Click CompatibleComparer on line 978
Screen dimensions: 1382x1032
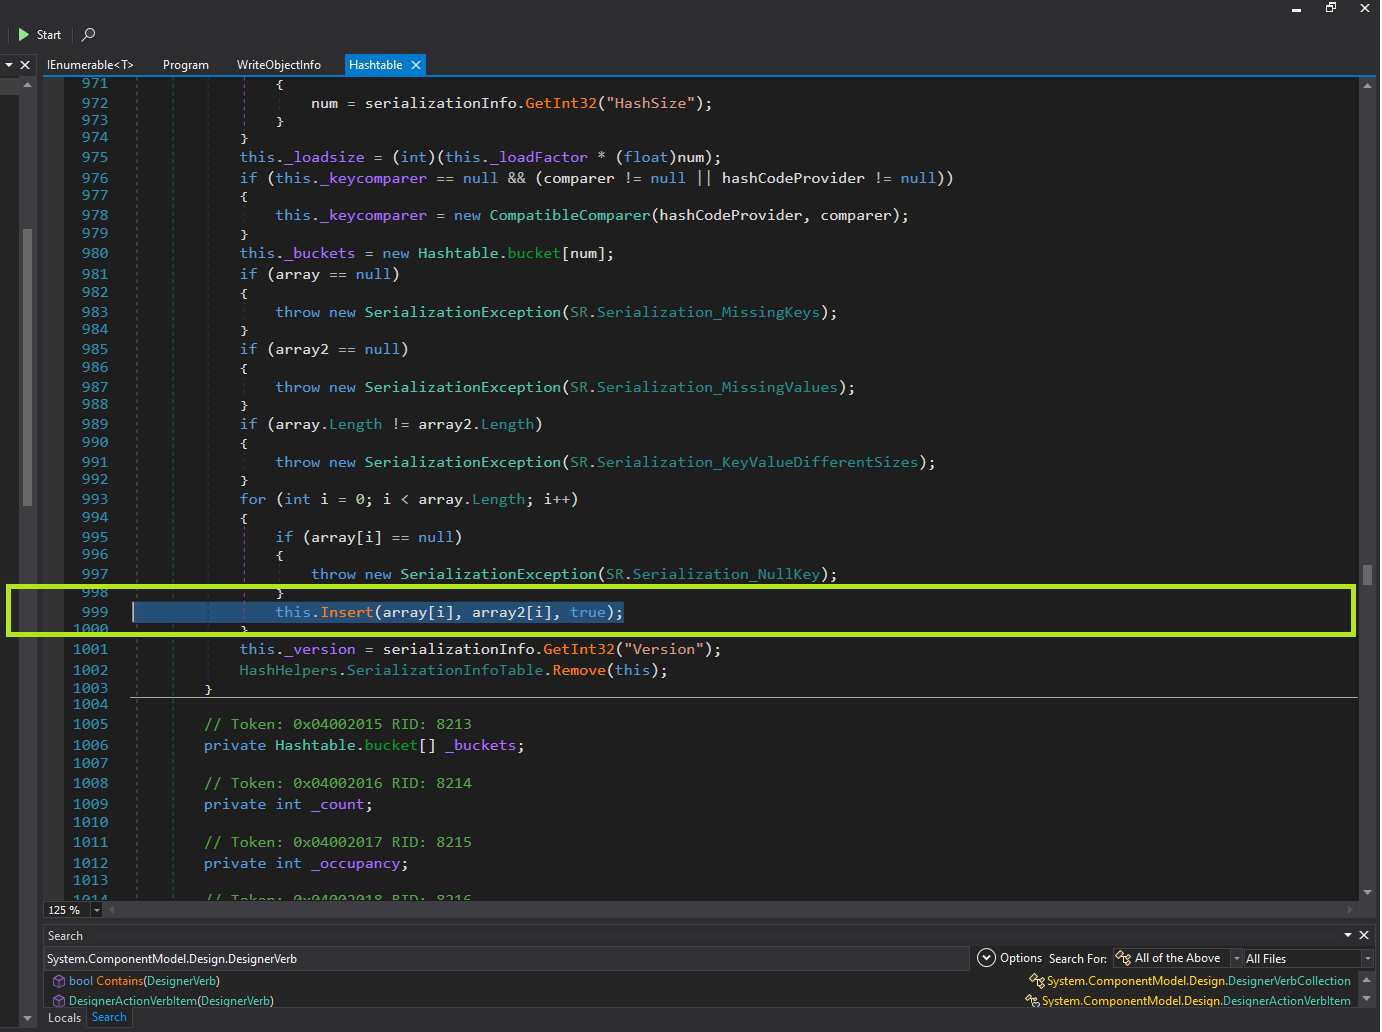click(570, 215)
